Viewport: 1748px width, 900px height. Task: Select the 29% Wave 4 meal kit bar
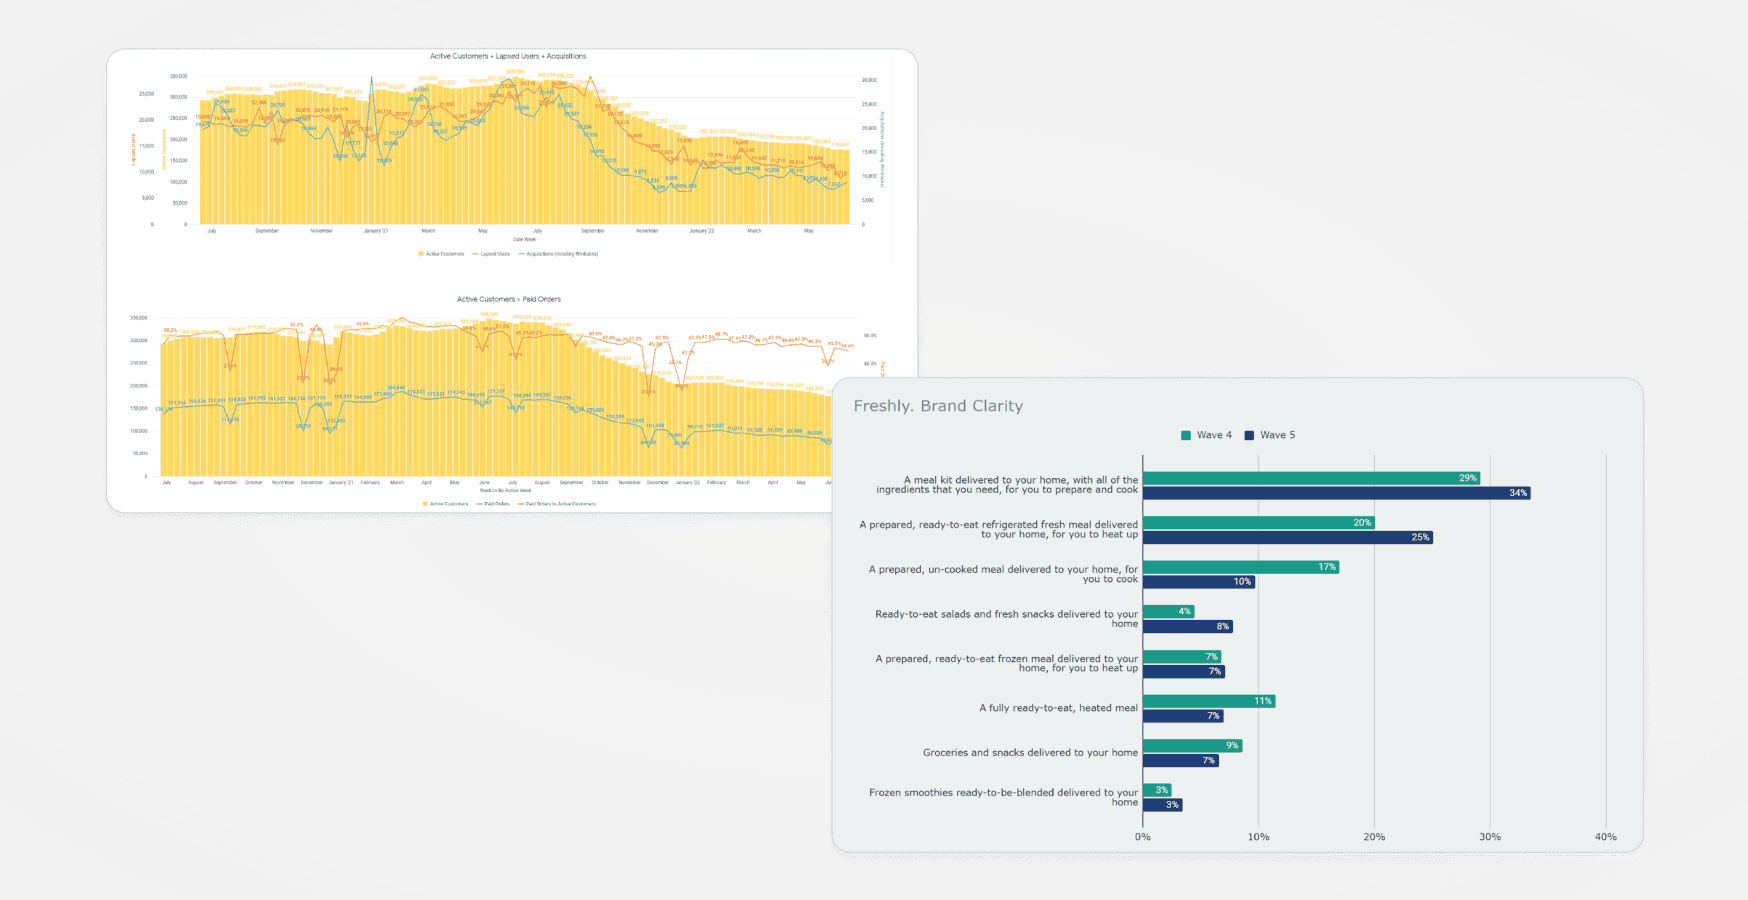click(1311, 478)
